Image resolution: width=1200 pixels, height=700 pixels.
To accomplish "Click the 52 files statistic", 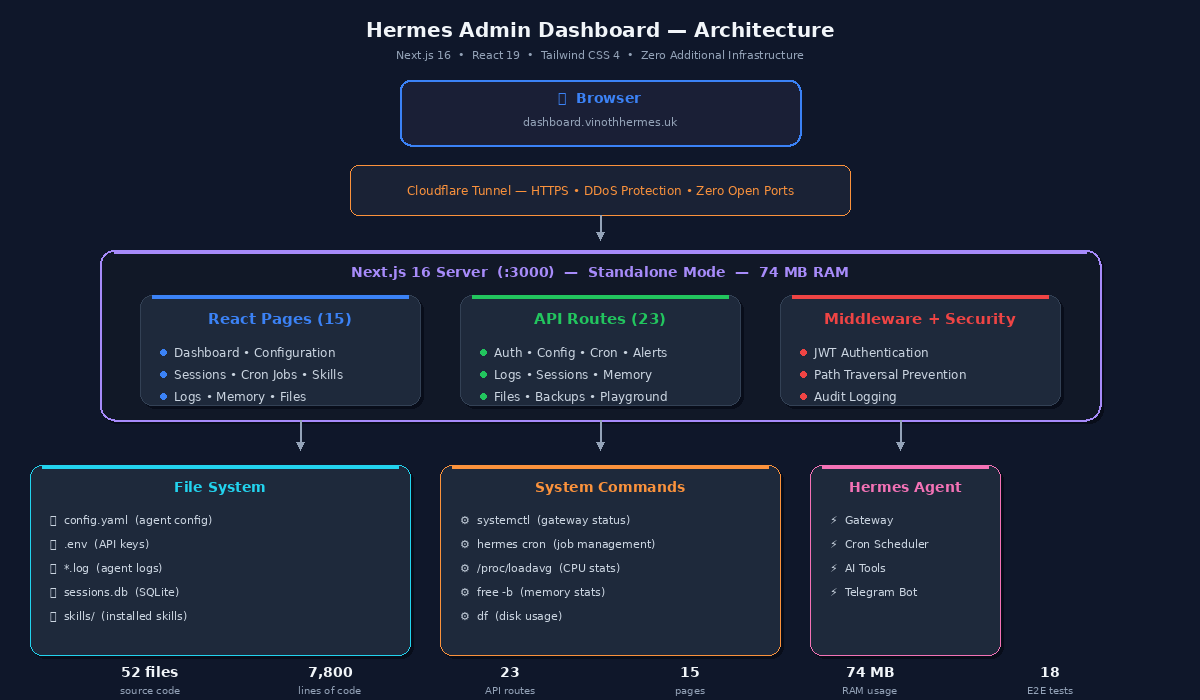I will [x=150, y=680].
